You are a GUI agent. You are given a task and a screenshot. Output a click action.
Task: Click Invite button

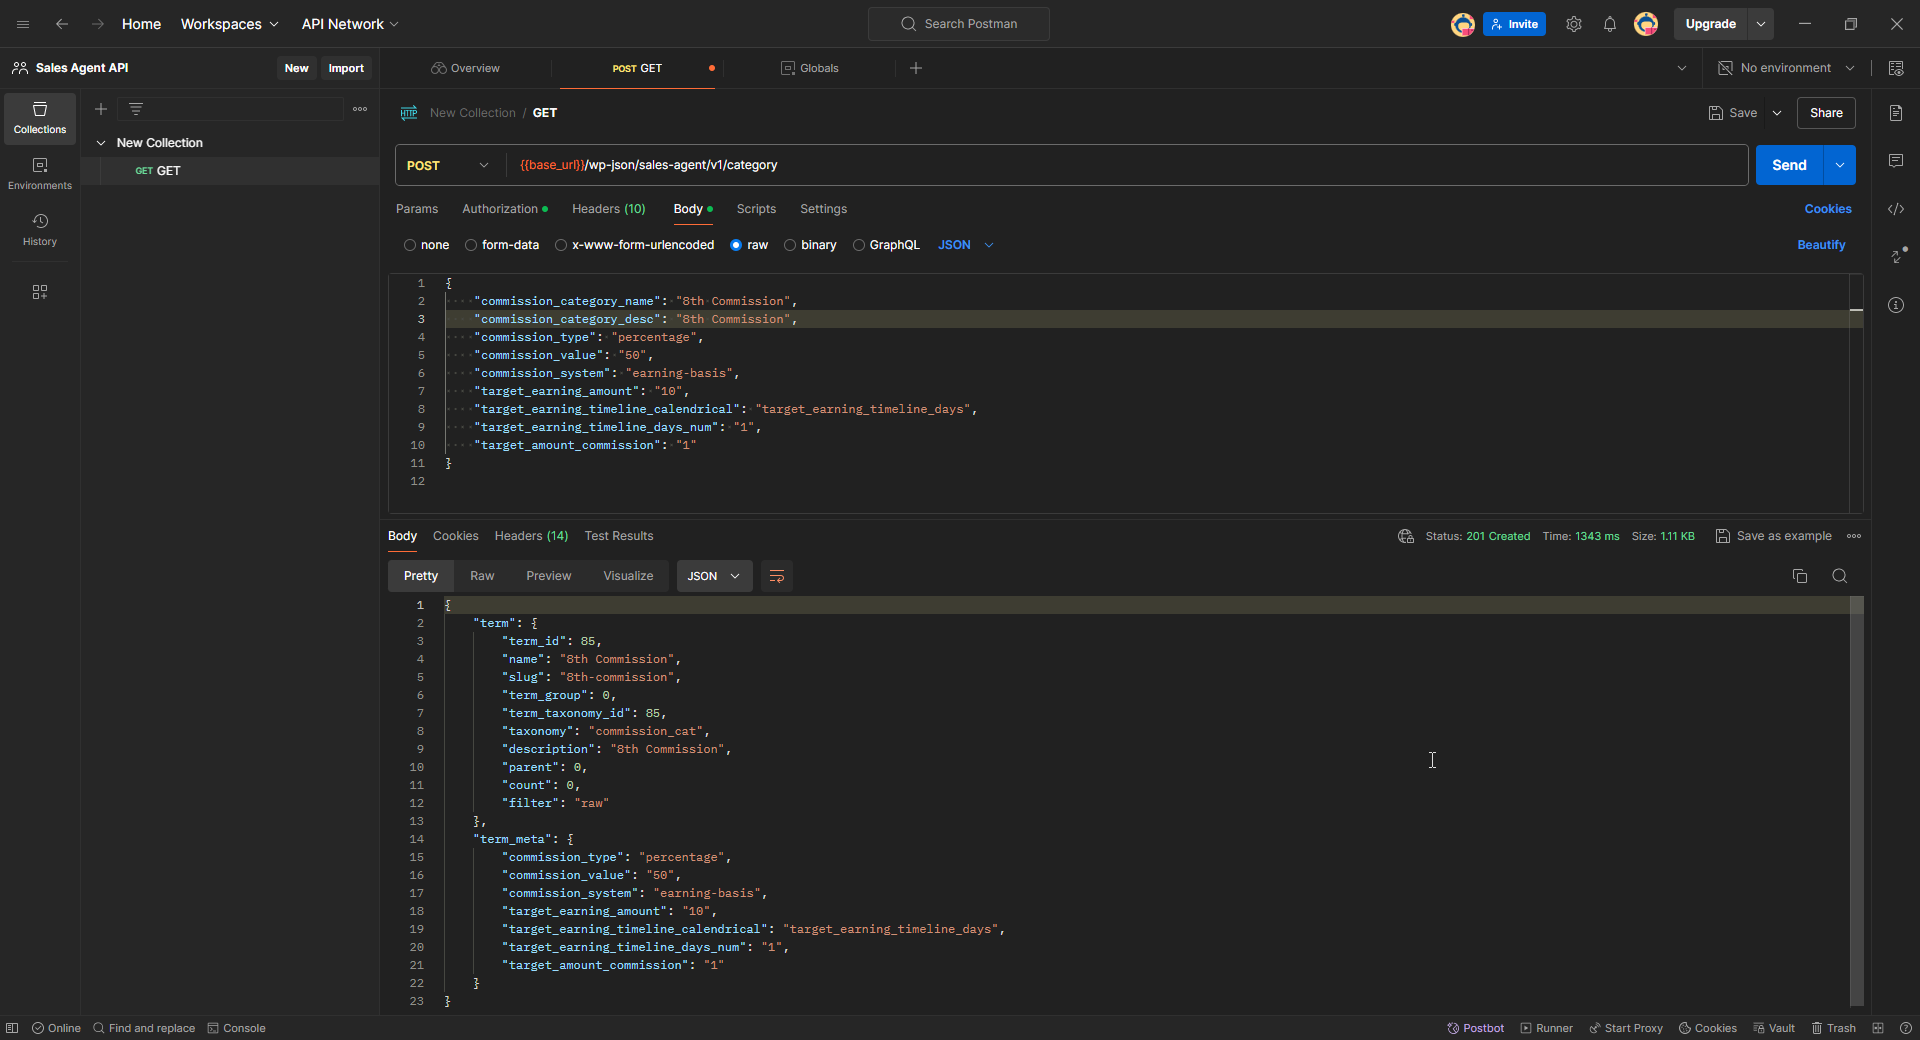[x=1515, y=24]
